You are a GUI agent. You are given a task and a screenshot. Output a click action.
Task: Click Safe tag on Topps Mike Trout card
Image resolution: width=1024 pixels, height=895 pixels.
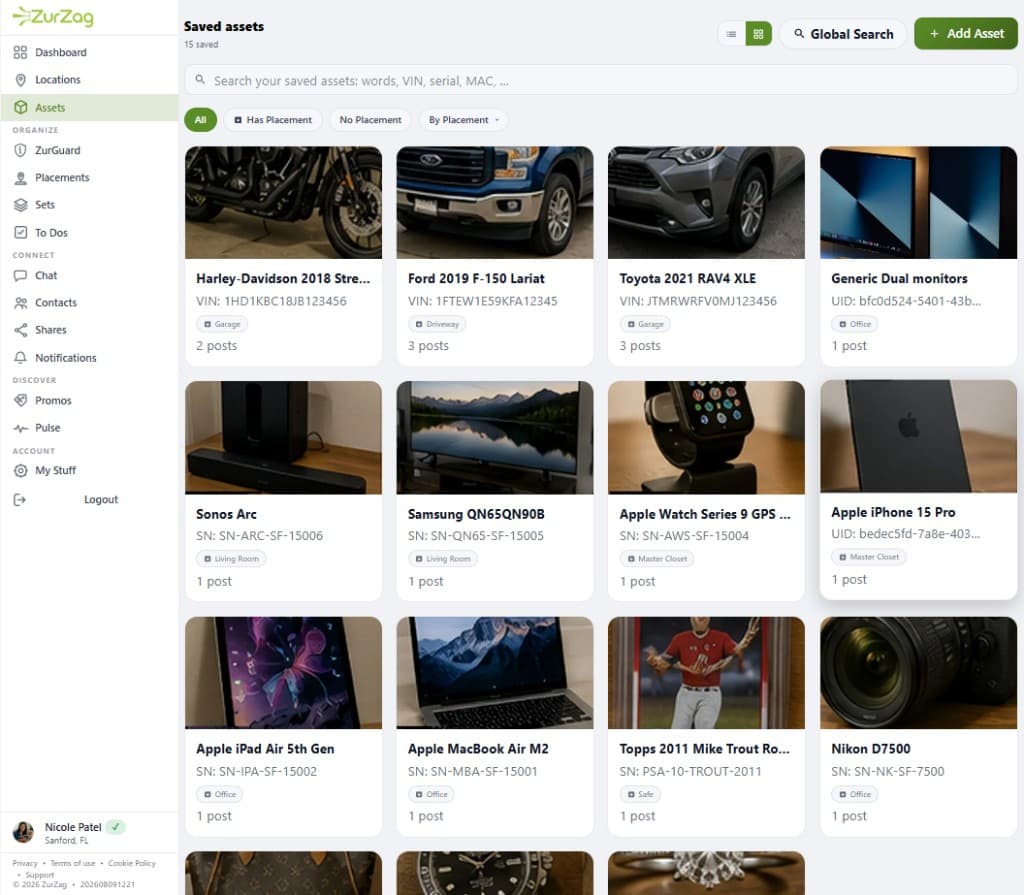(x=640, y=794)
